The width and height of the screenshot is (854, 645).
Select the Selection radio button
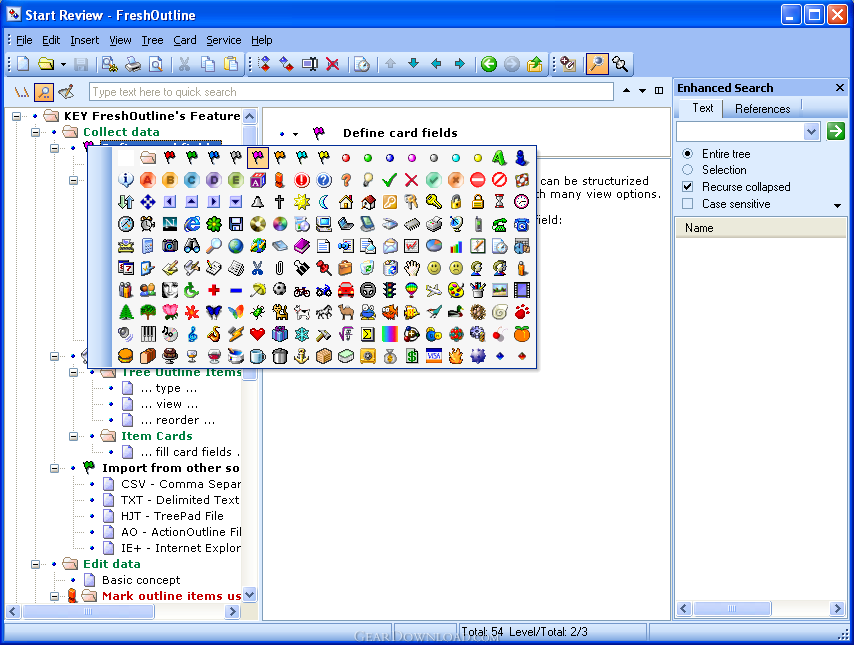point(688,170)
